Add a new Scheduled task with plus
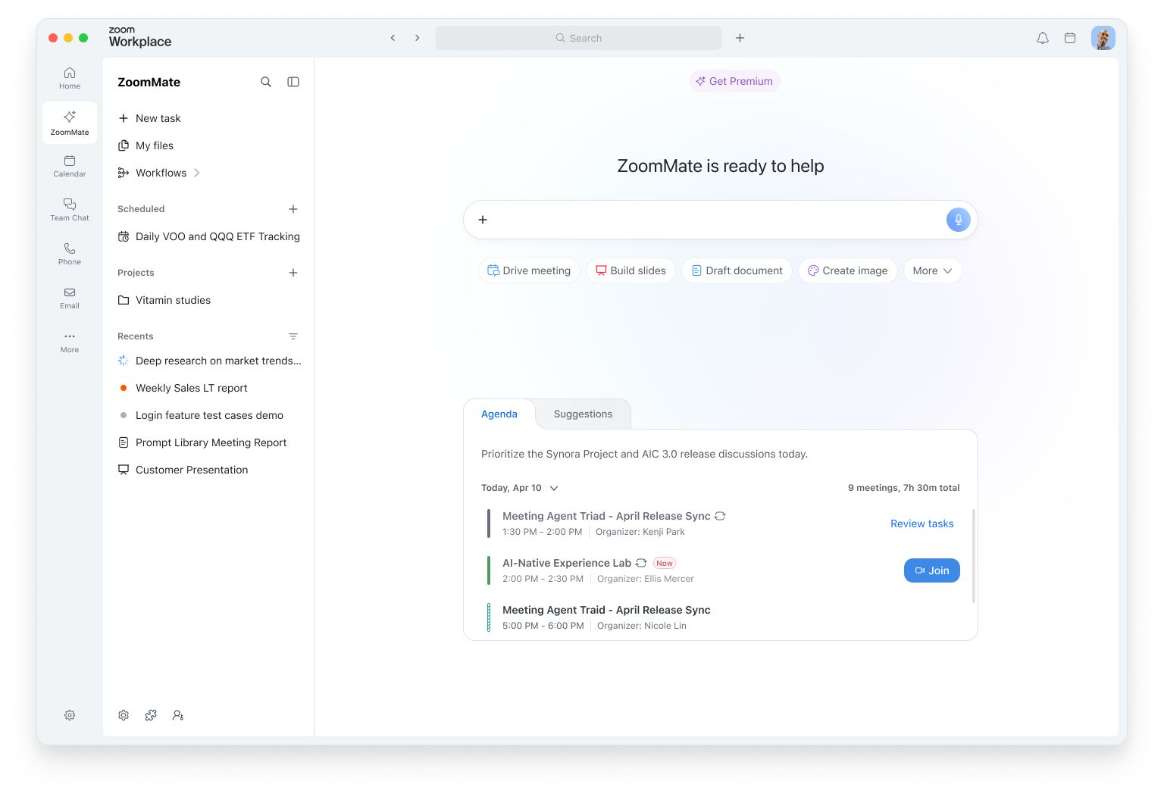This screenshot has height=800, width=1164. (293, 209)
